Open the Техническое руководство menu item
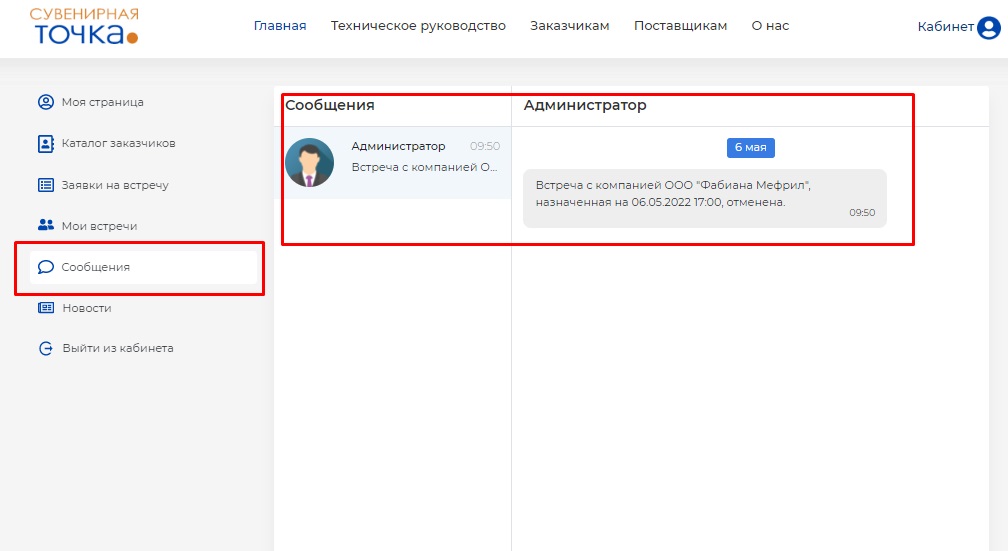This screenshot has height=551, width=1008. click(418, 26)
